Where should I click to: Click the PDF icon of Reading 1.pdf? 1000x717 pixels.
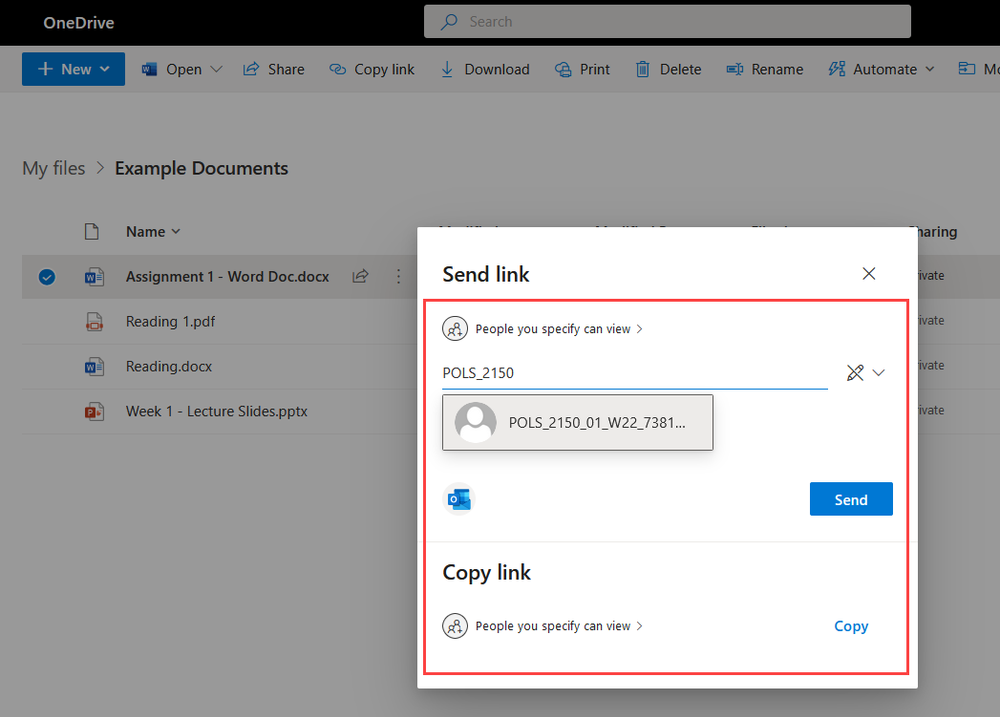point(94,322)
